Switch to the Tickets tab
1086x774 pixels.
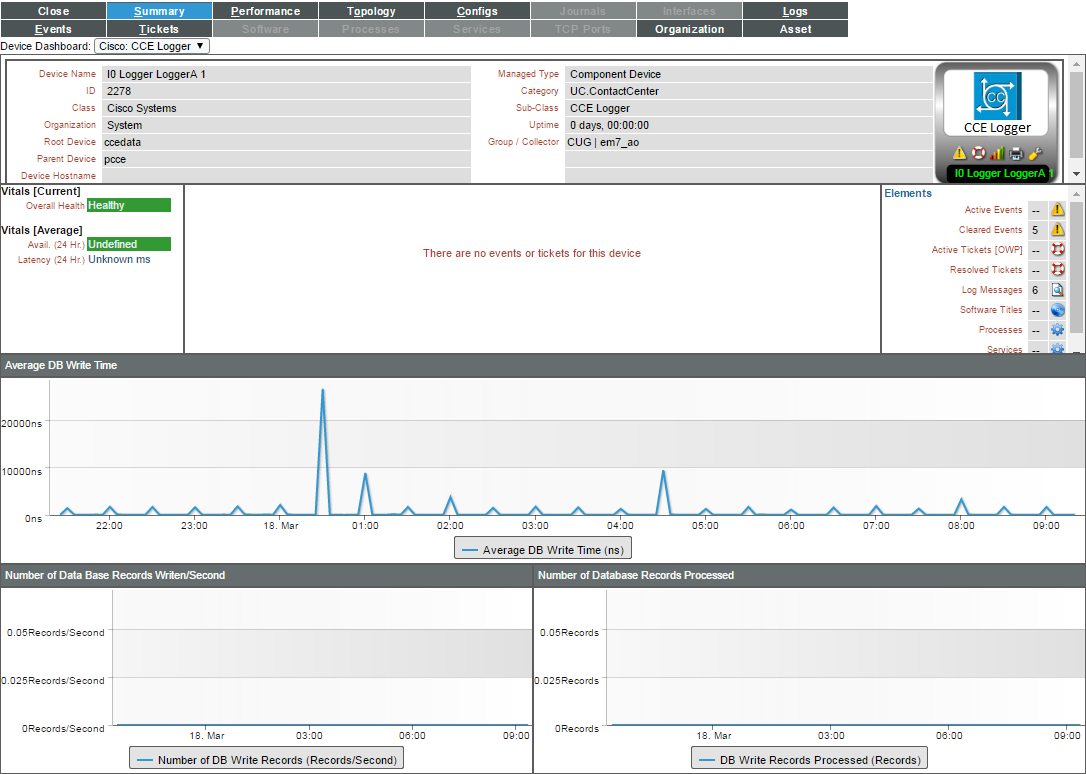click(159, 29)
